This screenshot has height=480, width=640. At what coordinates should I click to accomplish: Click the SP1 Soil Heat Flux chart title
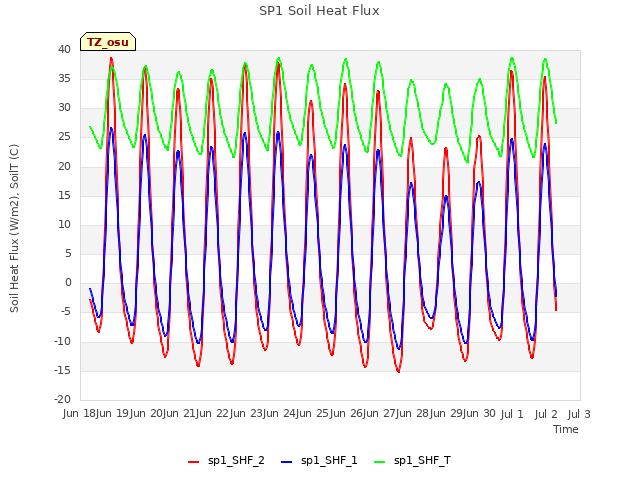point(319,11)
